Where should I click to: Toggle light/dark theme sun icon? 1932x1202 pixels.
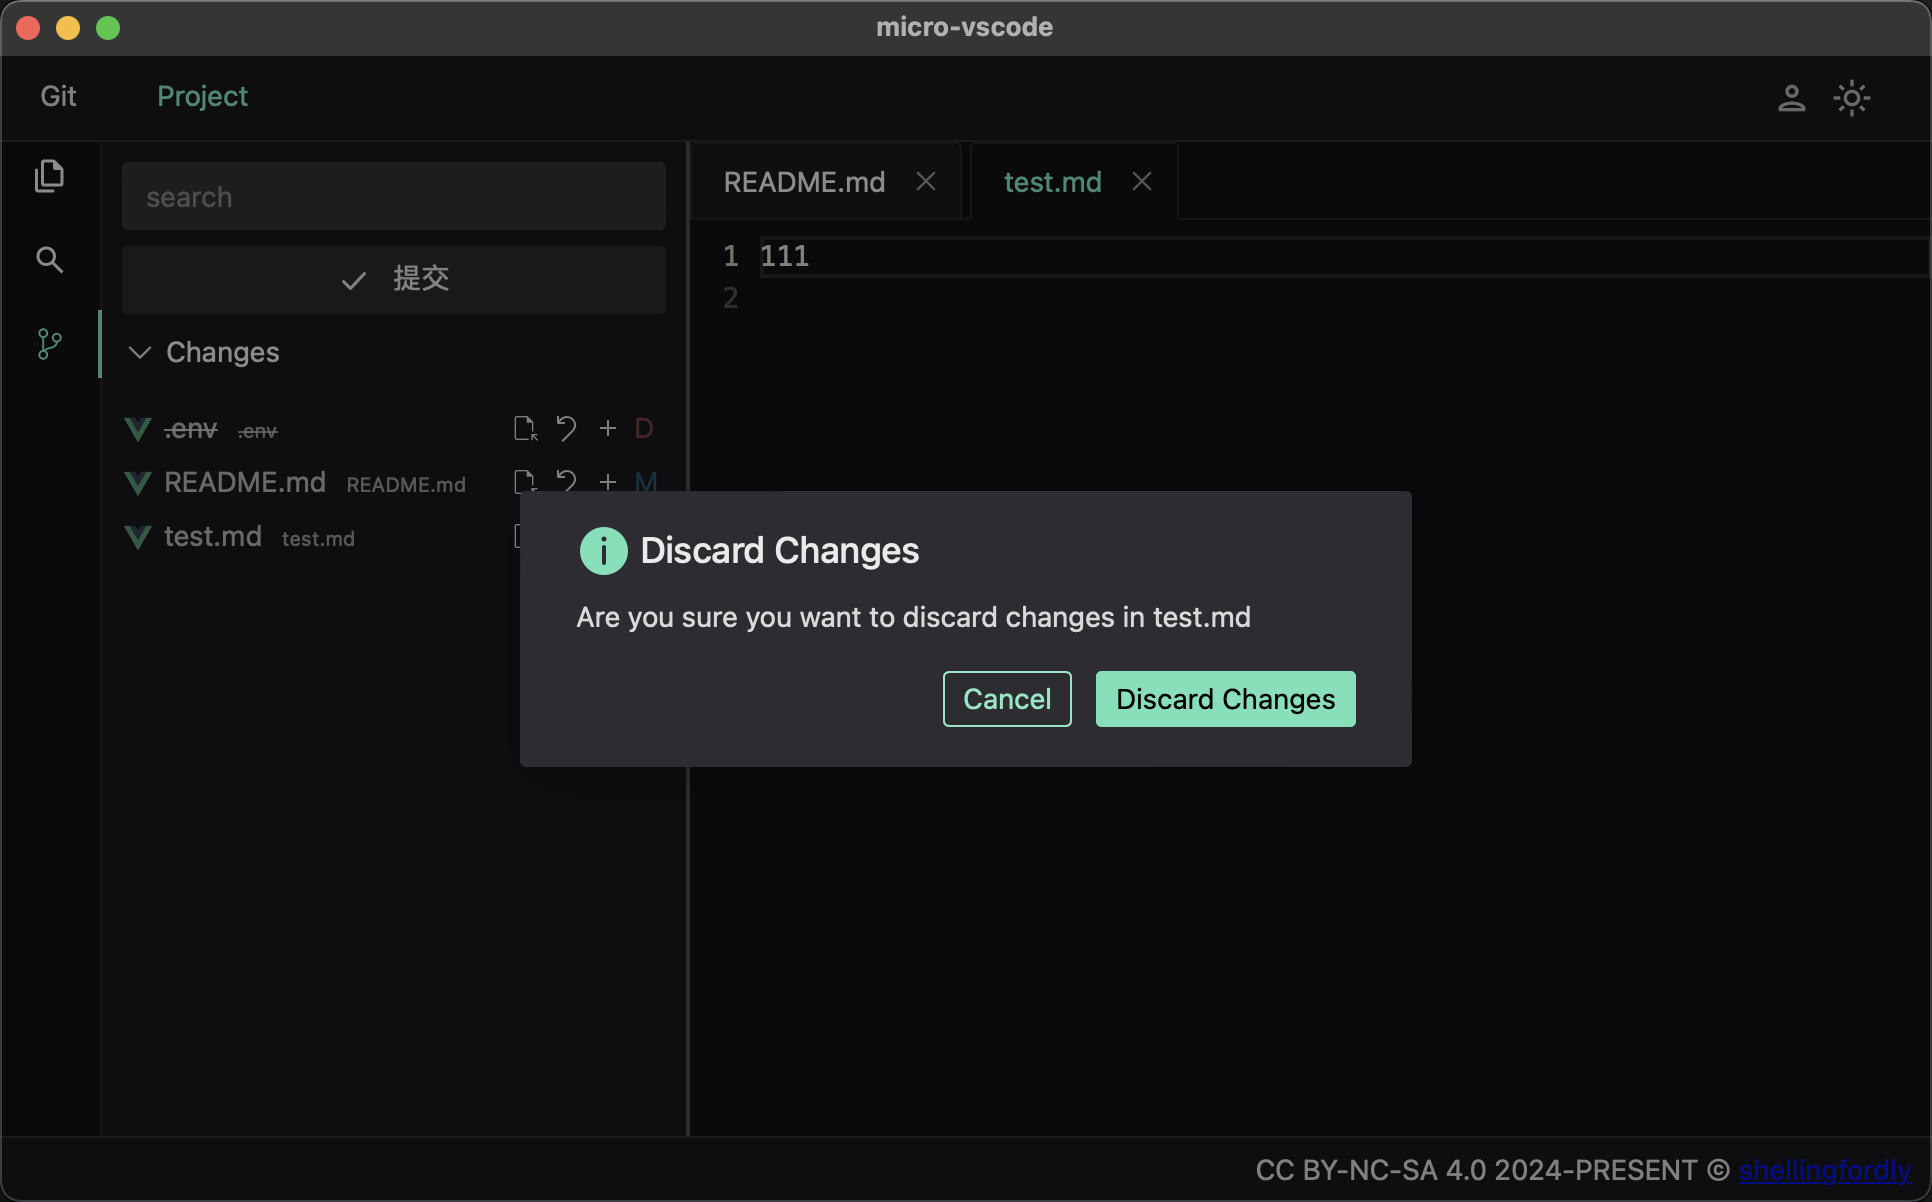(x=1851, y=98)
